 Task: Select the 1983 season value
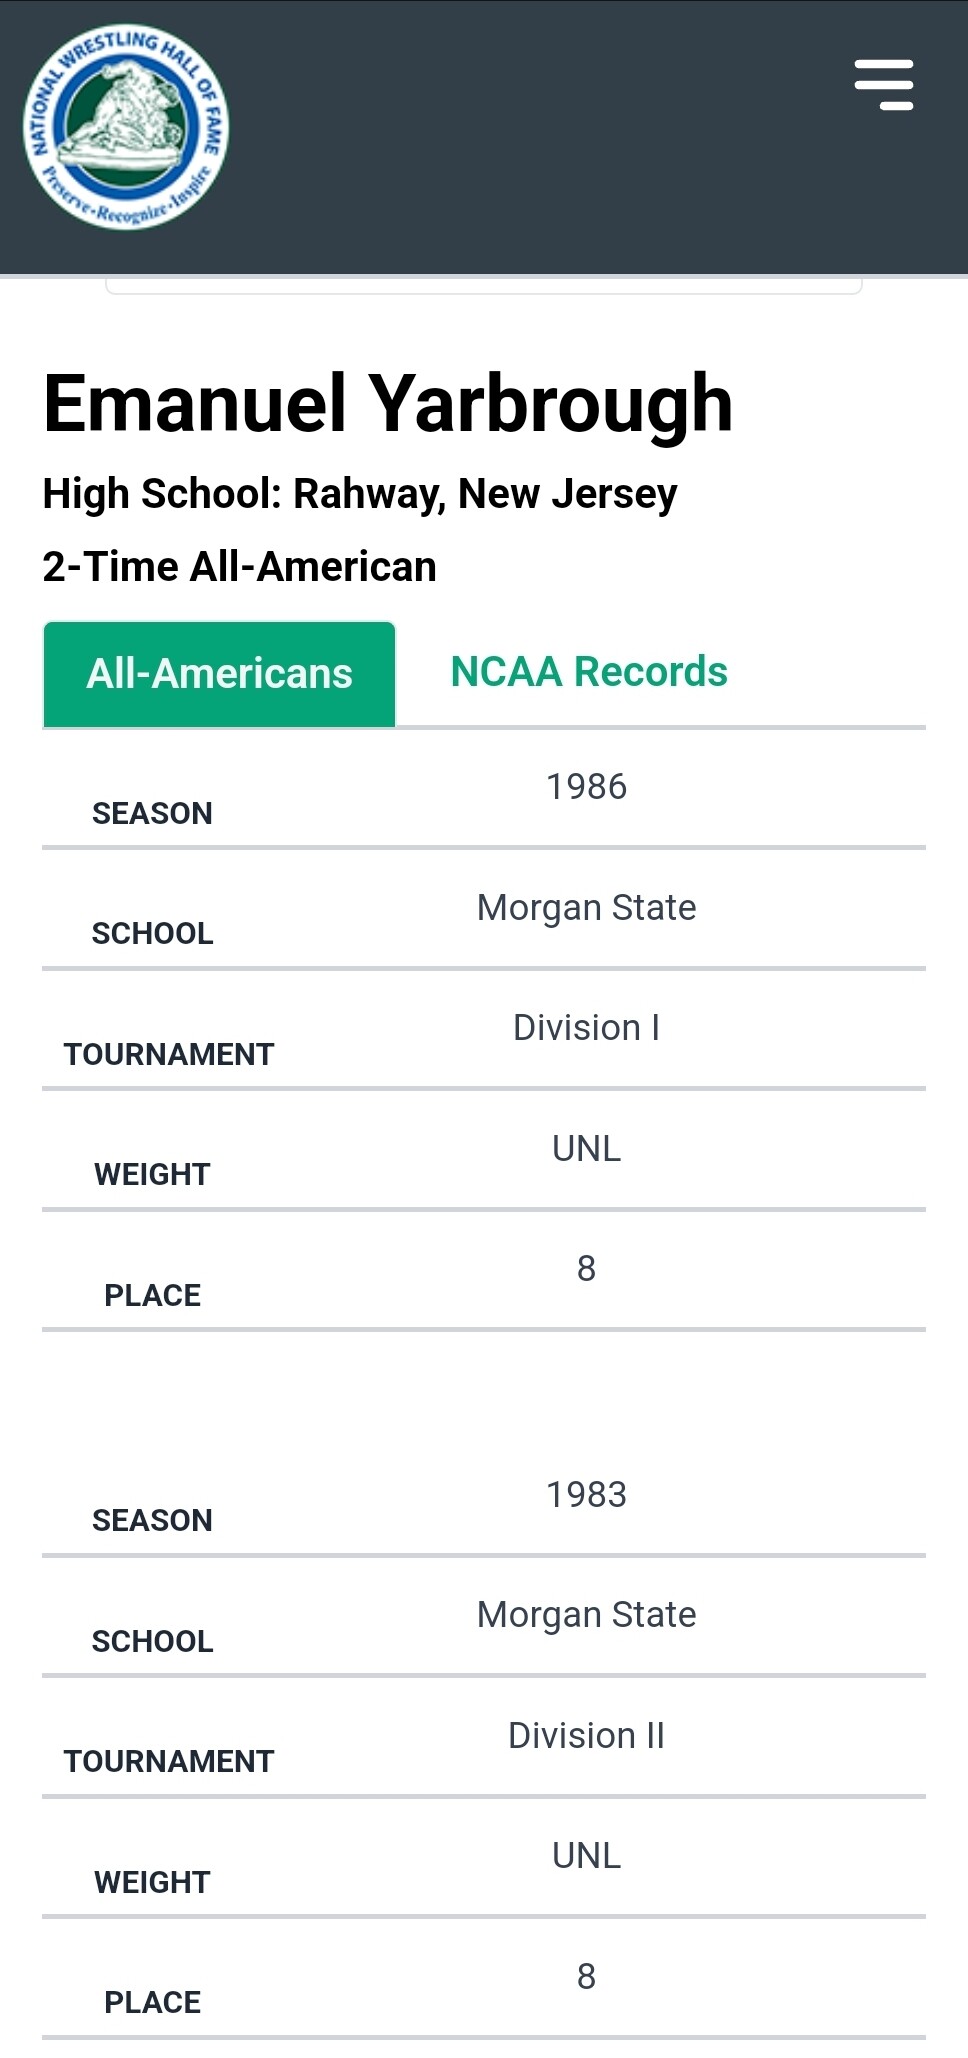[x=586, y=1495]
